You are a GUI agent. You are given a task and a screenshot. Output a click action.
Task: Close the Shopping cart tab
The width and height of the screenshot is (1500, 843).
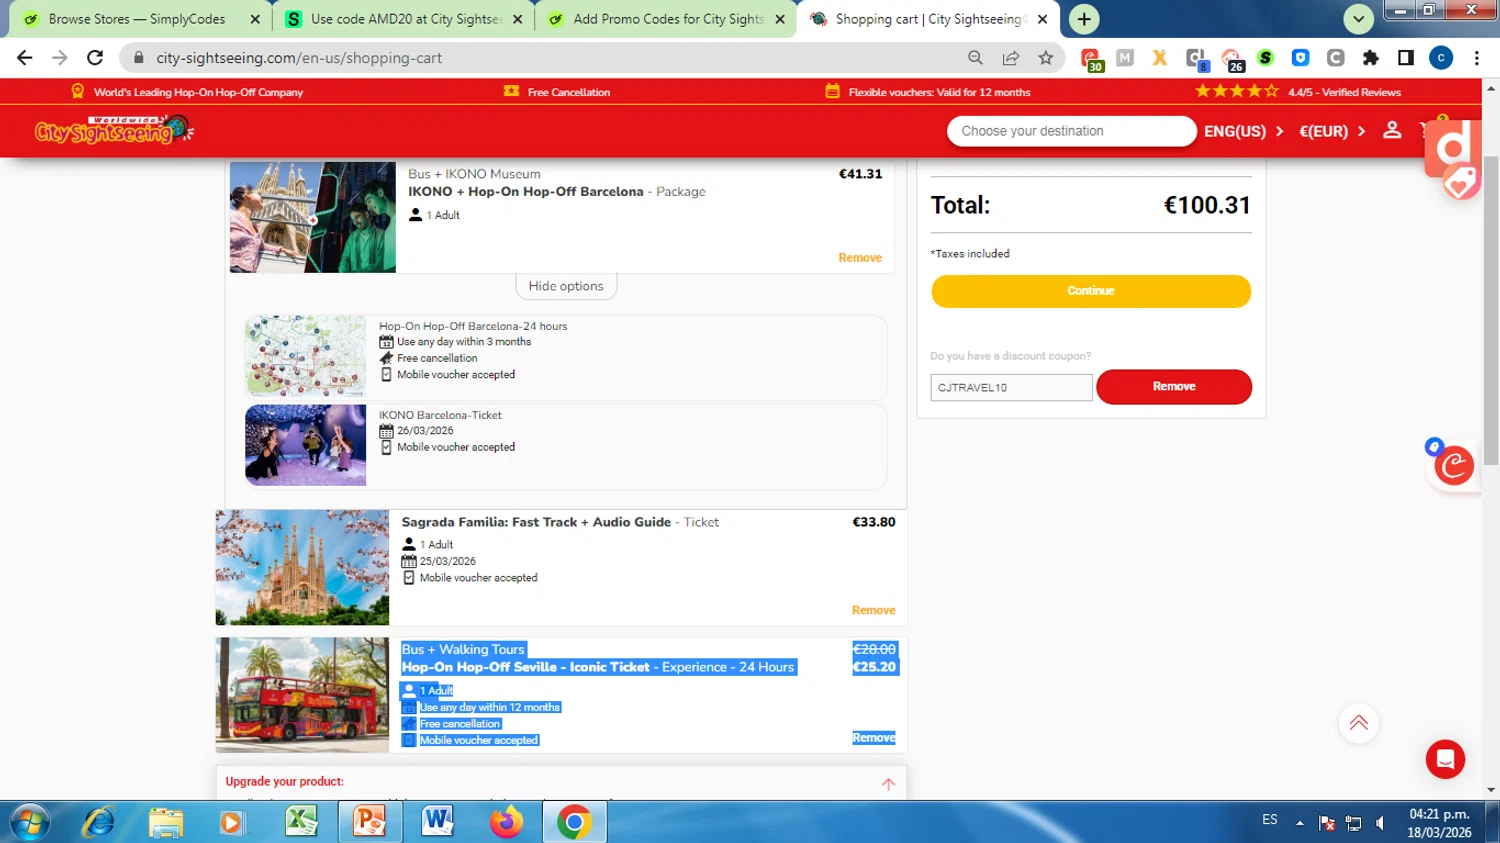pos(1042,19)
